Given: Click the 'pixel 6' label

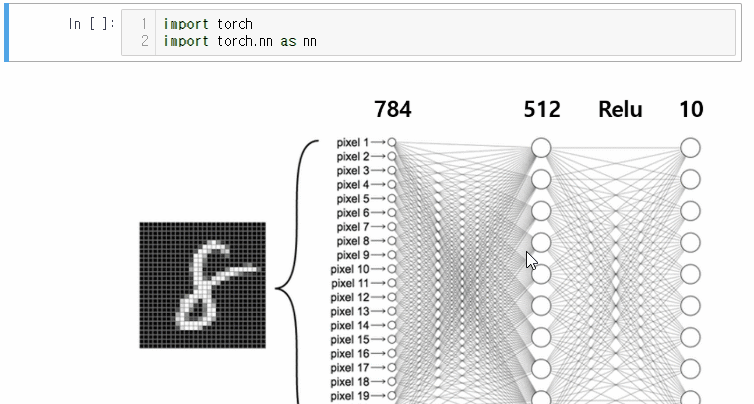Looking at the screenshot, I should 352,213.
